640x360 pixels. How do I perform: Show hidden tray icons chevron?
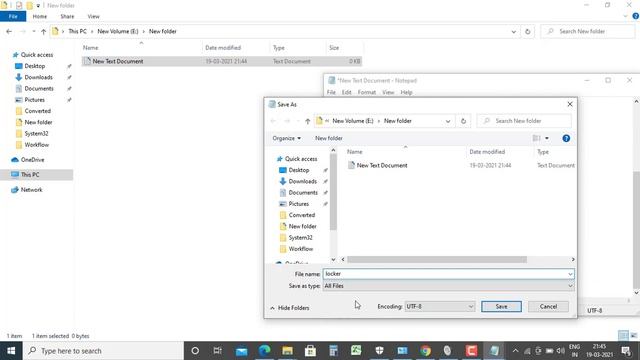pyautogui.click(x=515, y=351)
